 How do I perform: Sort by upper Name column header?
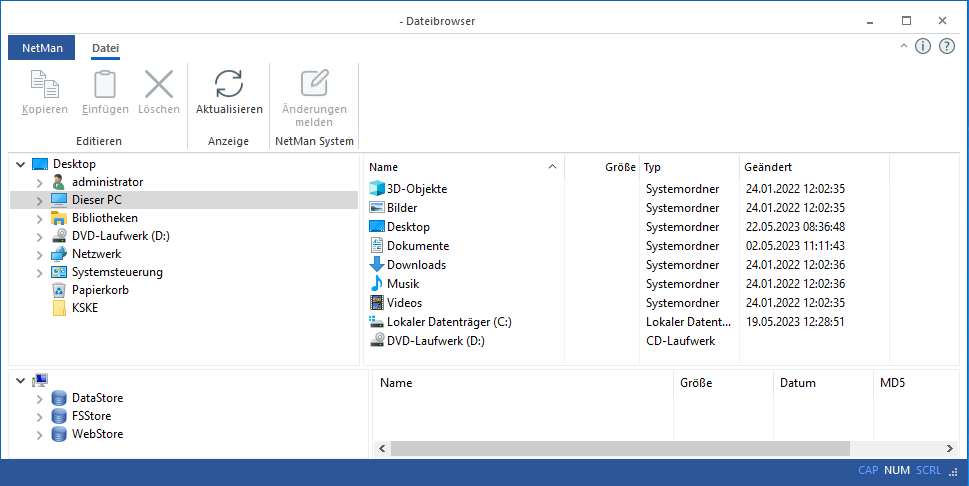[x=464, y=167]
